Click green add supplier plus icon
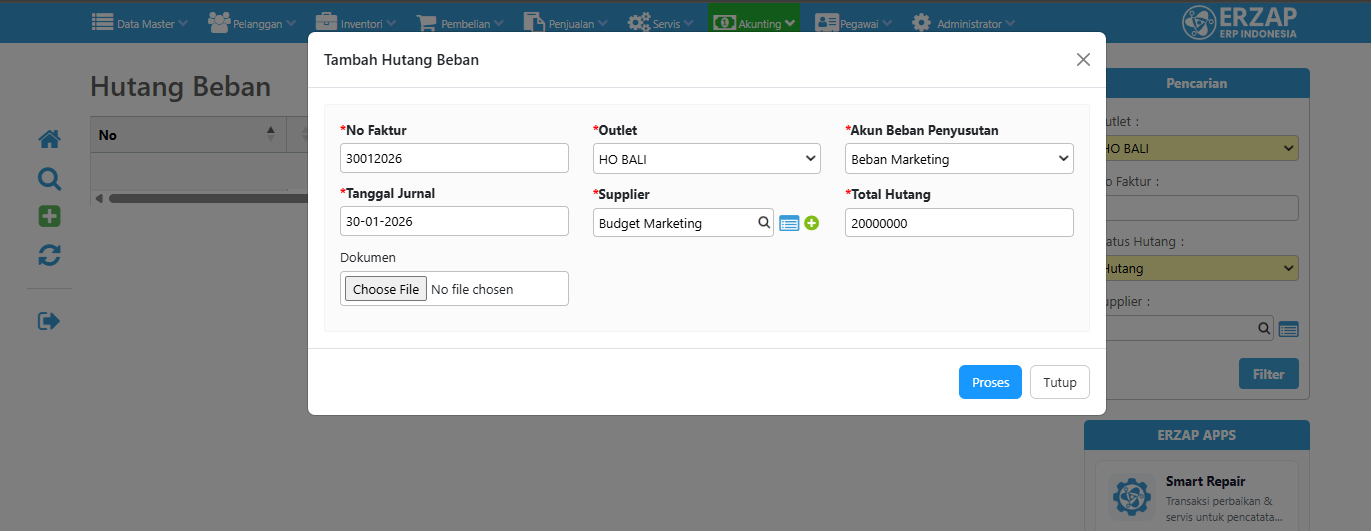This screenshot has height=531, width=1371. pos(811,223)
